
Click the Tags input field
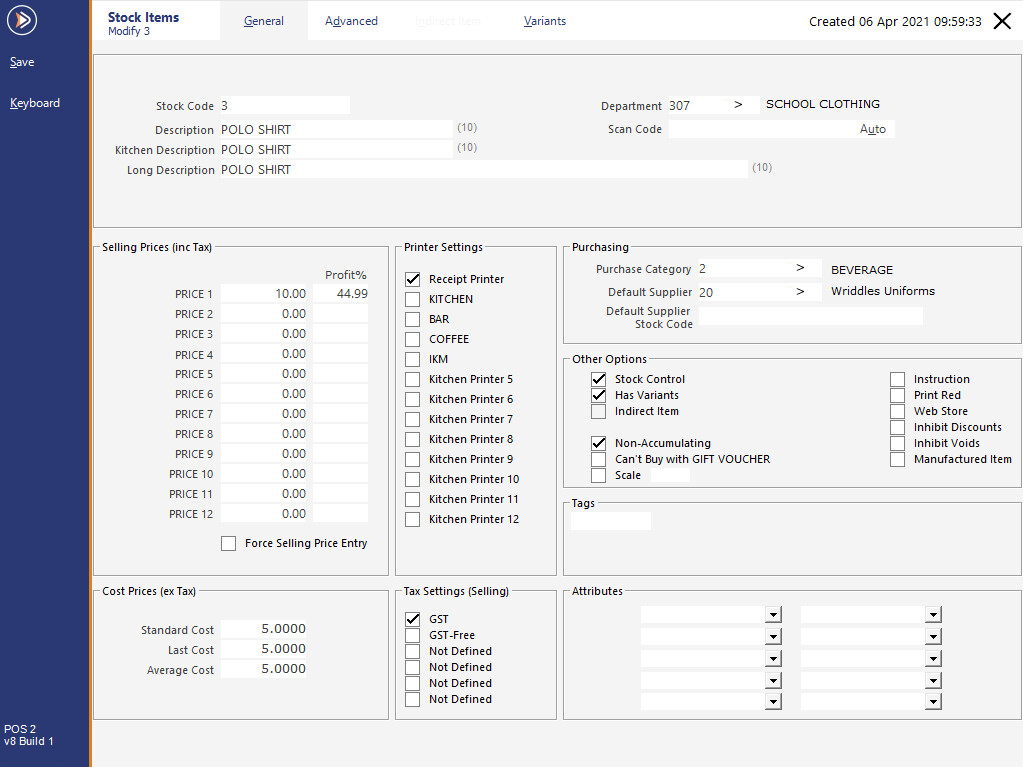pyautogui.click(x=610, y=521)
